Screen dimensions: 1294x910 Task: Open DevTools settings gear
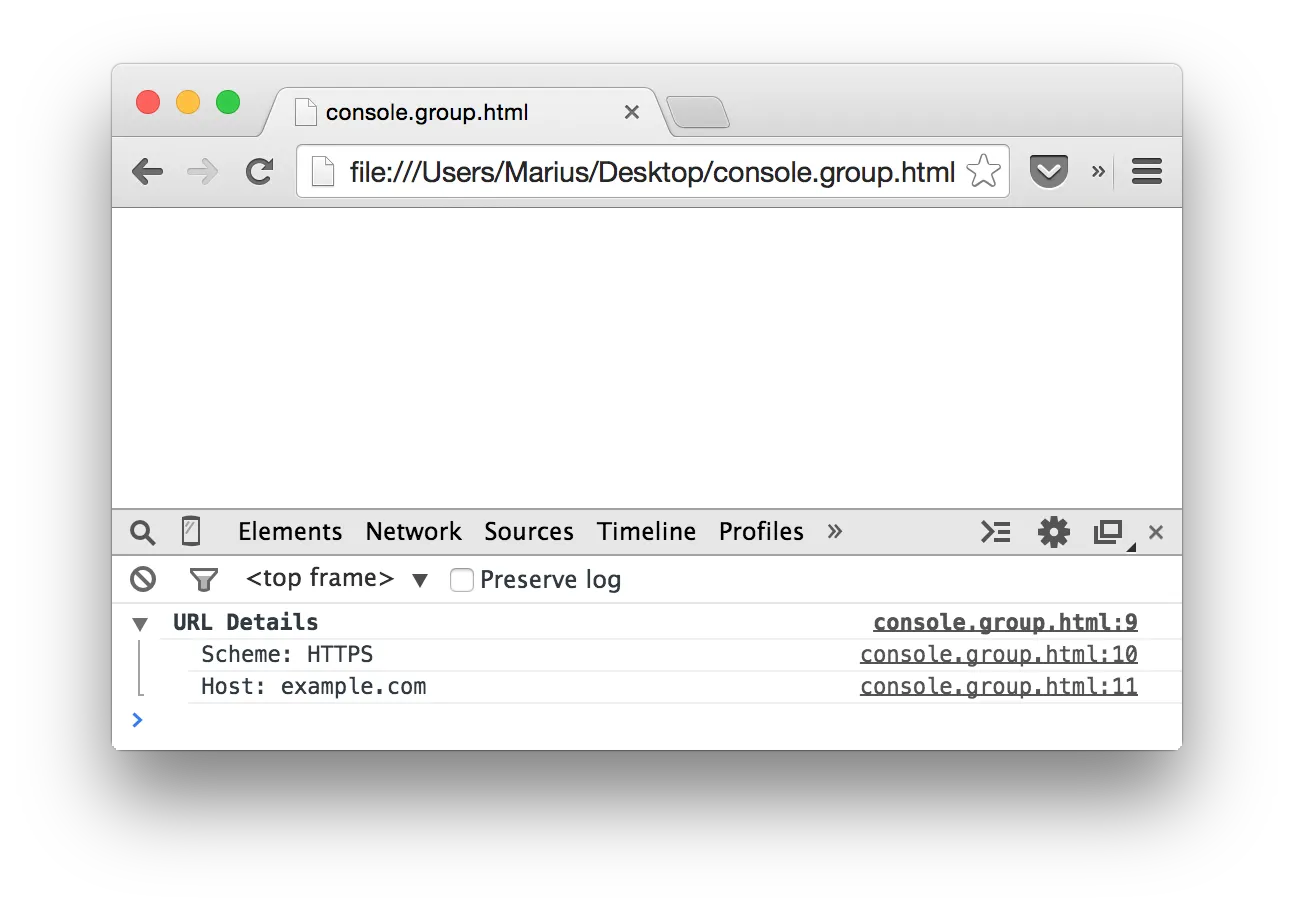click(x=1053, y=531)
